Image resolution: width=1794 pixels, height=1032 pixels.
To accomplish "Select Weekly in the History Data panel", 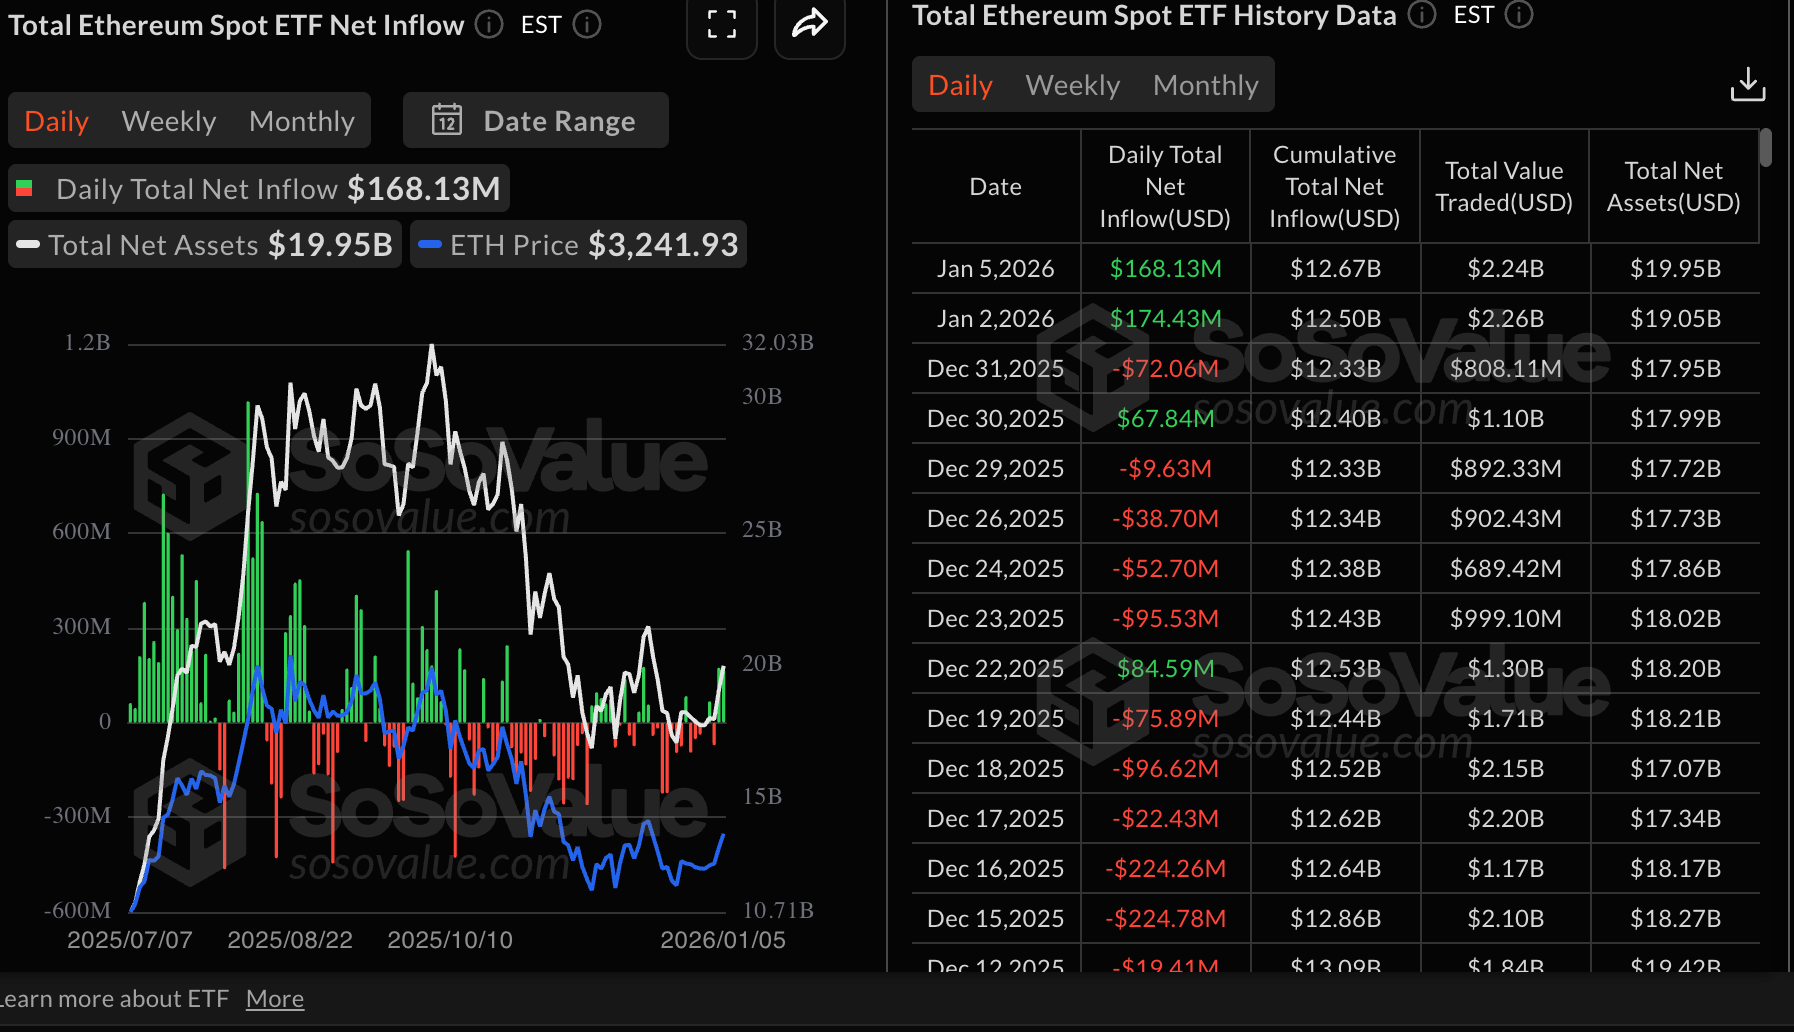I will coord(1072,84).
